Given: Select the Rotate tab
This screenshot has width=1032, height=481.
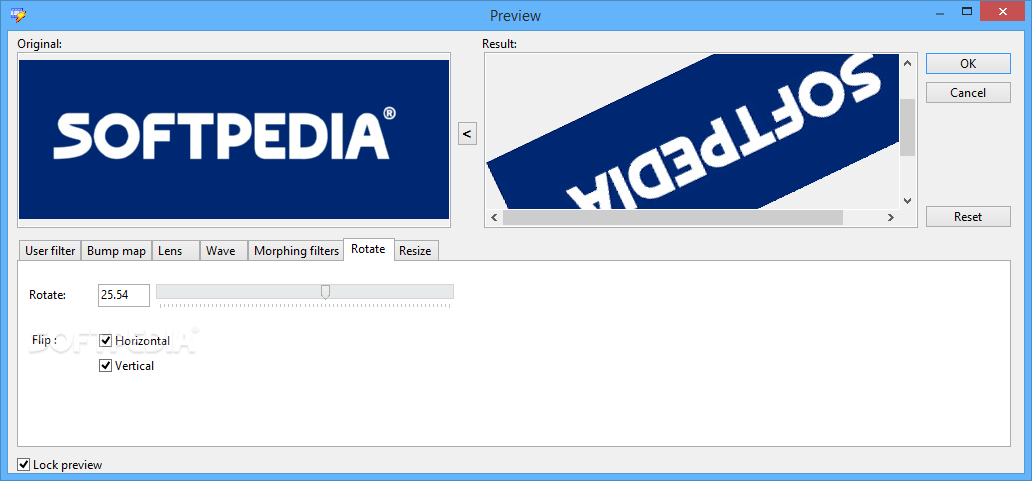Looking at the screenshot, I should (369, 249).
